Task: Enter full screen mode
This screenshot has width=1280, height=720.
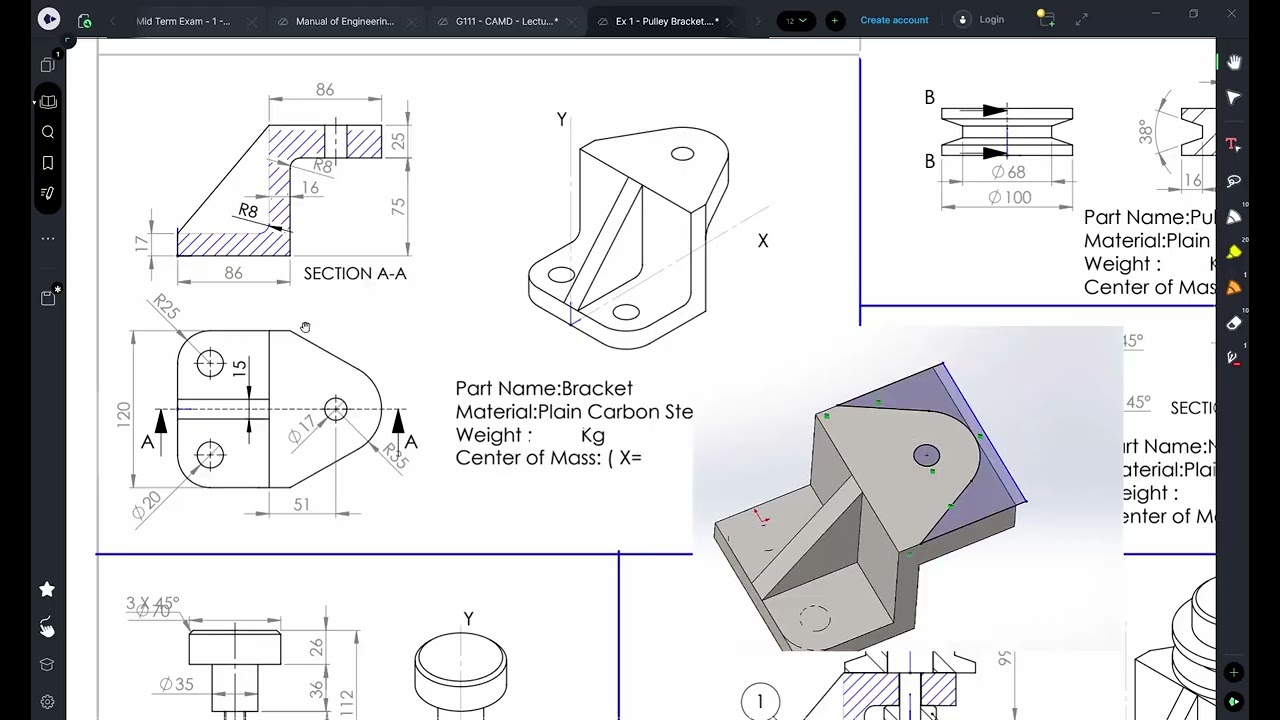Action: click(x=1082, y=20)
